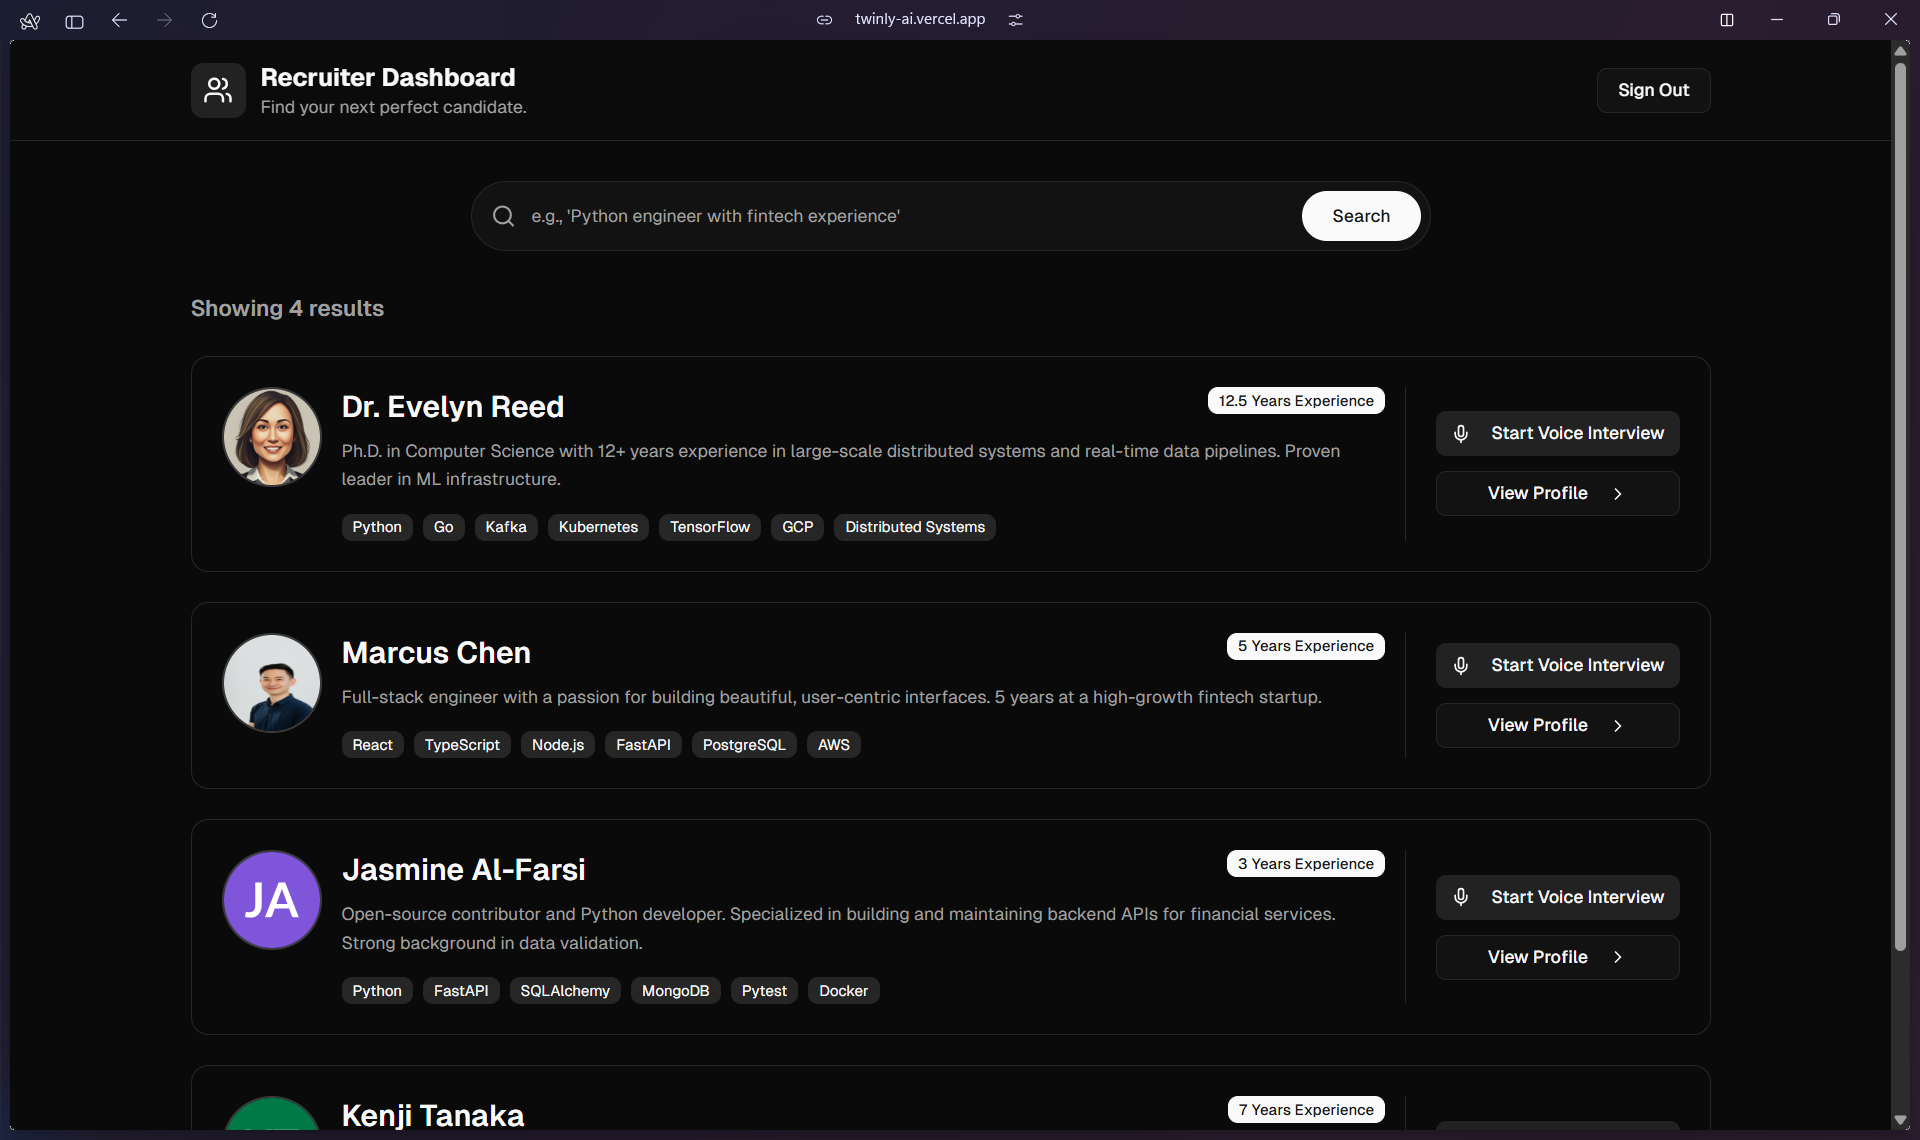This screenshot has width=1920, height=1140.
Task: Start Voice Interview with Jasmine Al-Farsi
Action: [1558, 897]
